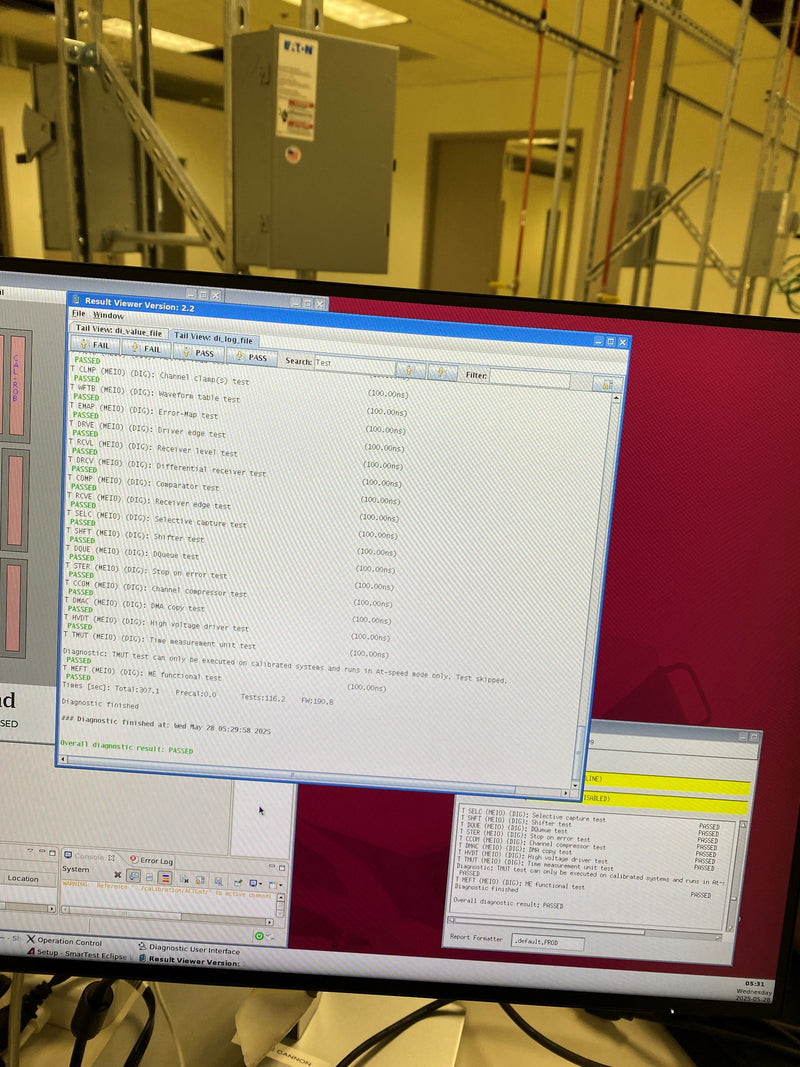Select the Tail View: di_log_file tab
Viewport: 800px width, 1067px height.
coord(213,338)
